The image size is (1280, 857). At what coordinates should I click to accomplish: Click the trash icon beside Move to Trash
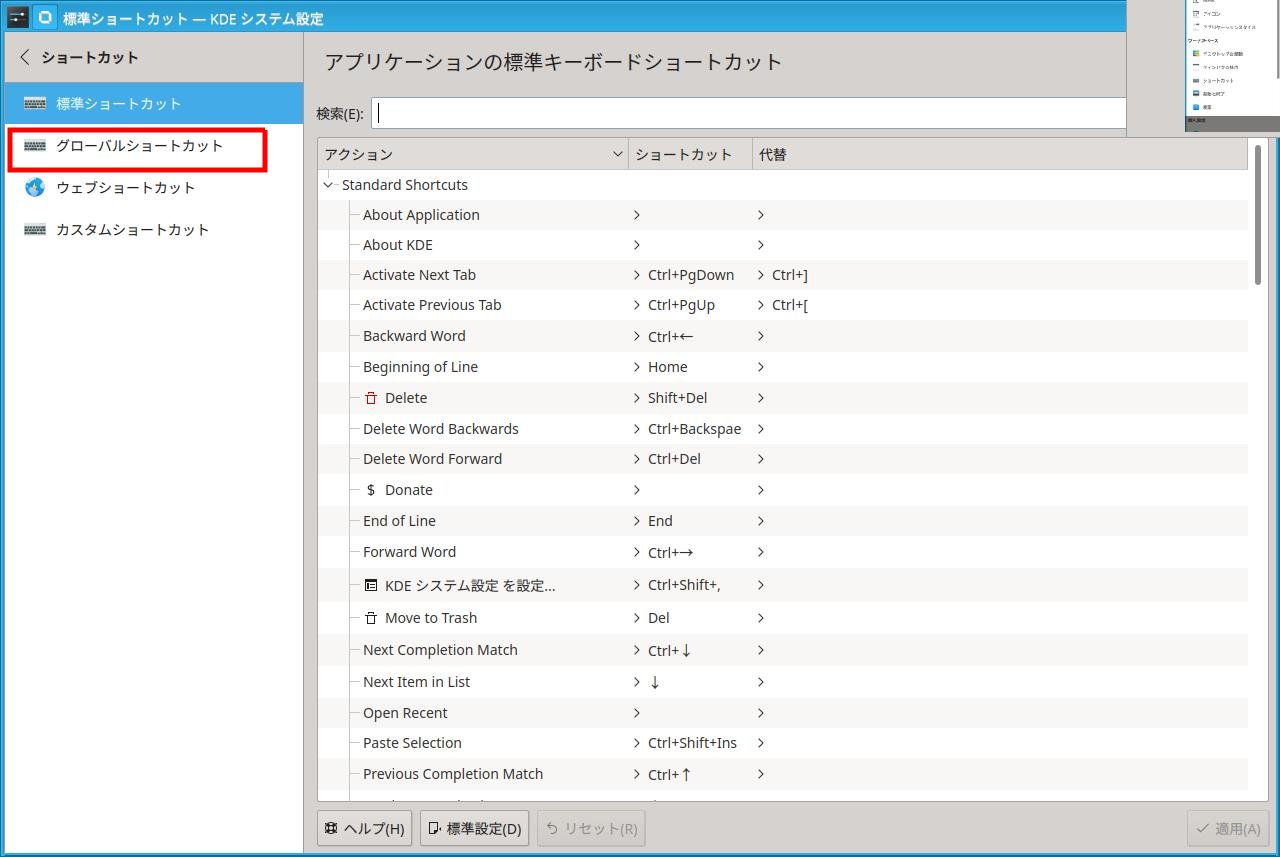(371, 618)
